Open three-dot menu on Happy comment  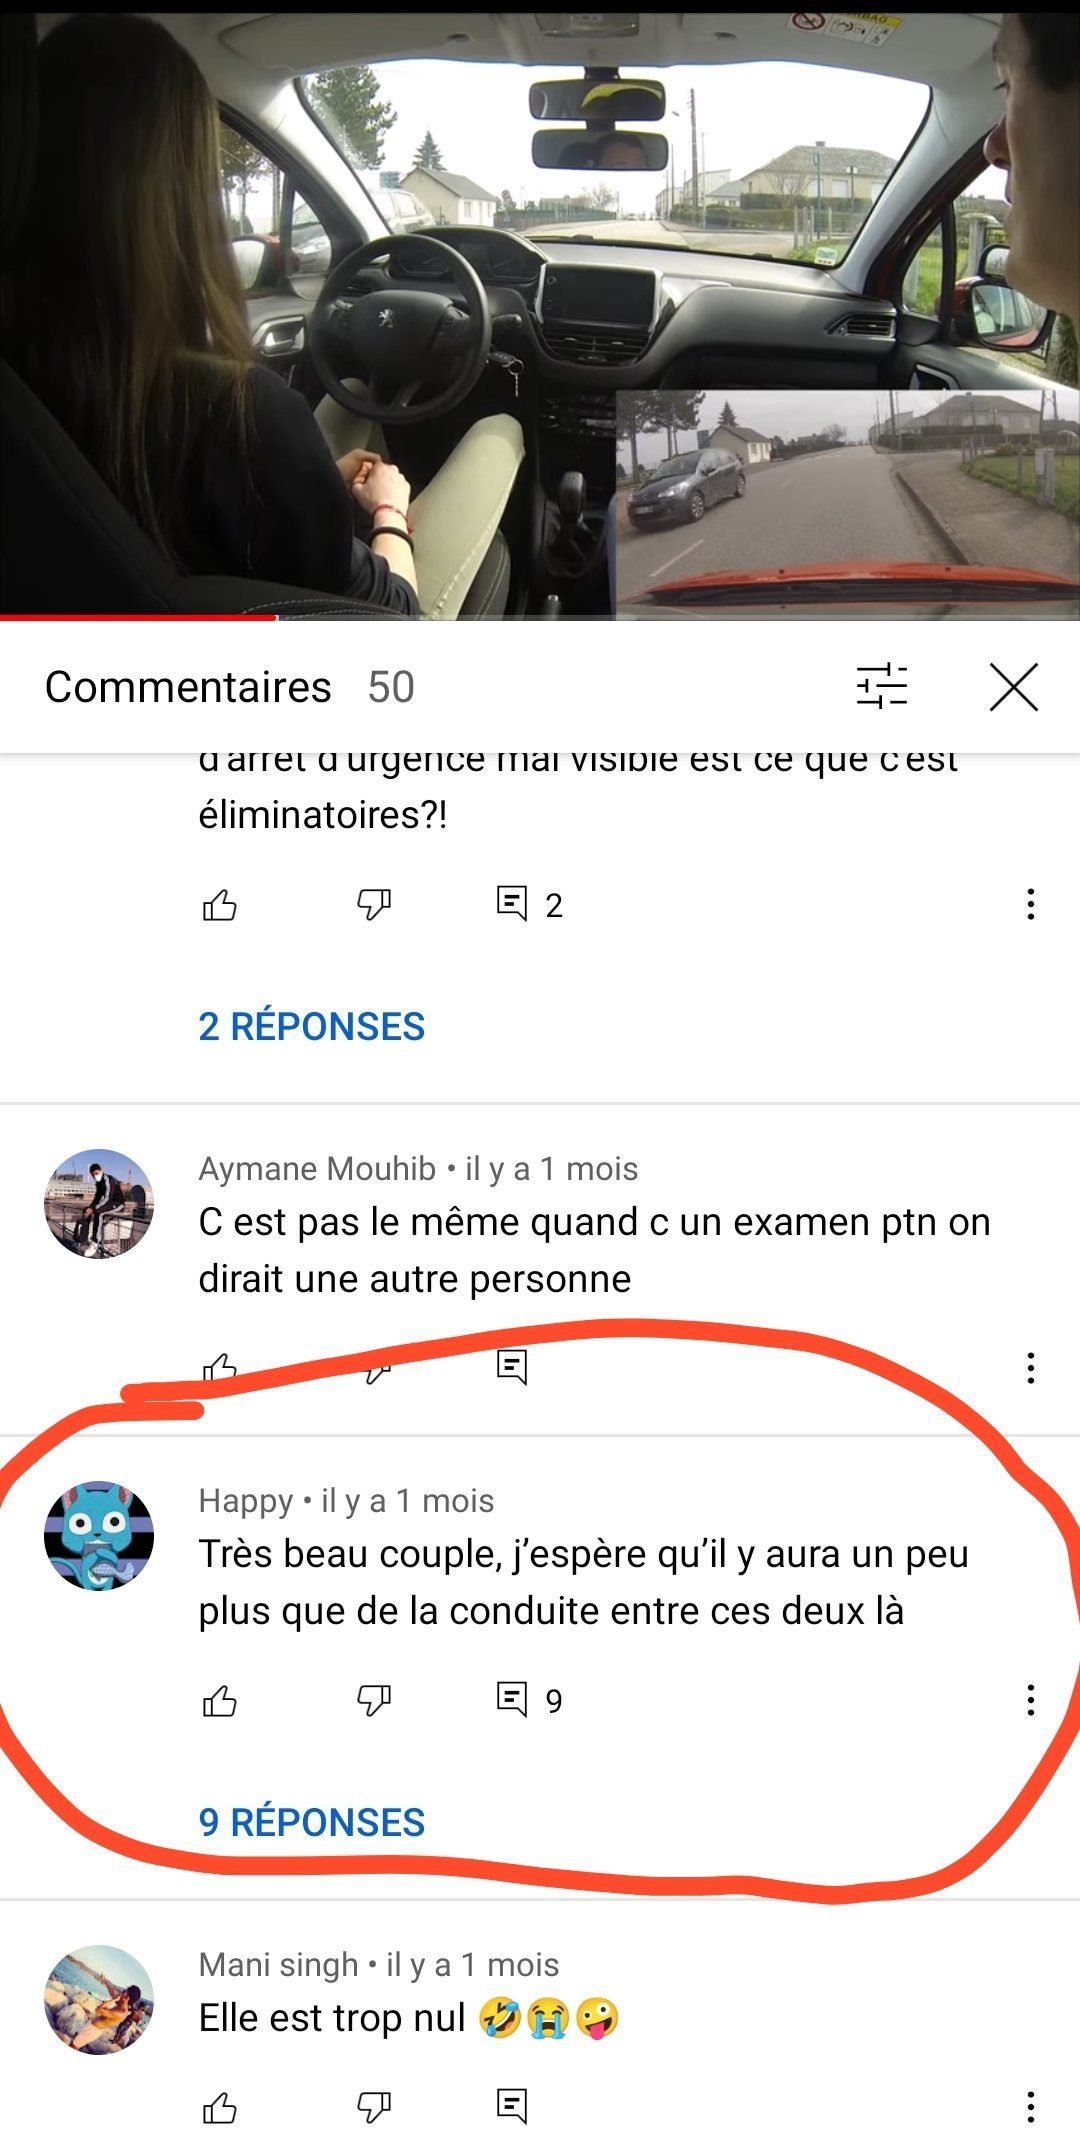[1030, 1700]
